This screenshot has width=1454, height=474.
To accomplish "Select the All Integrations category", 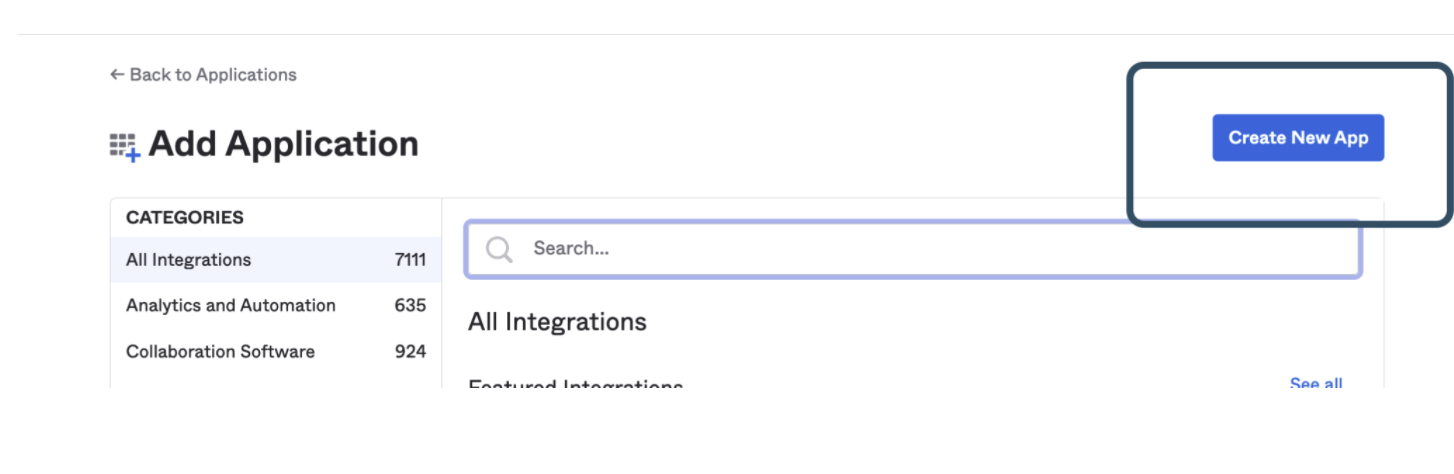I will [188, 260].
